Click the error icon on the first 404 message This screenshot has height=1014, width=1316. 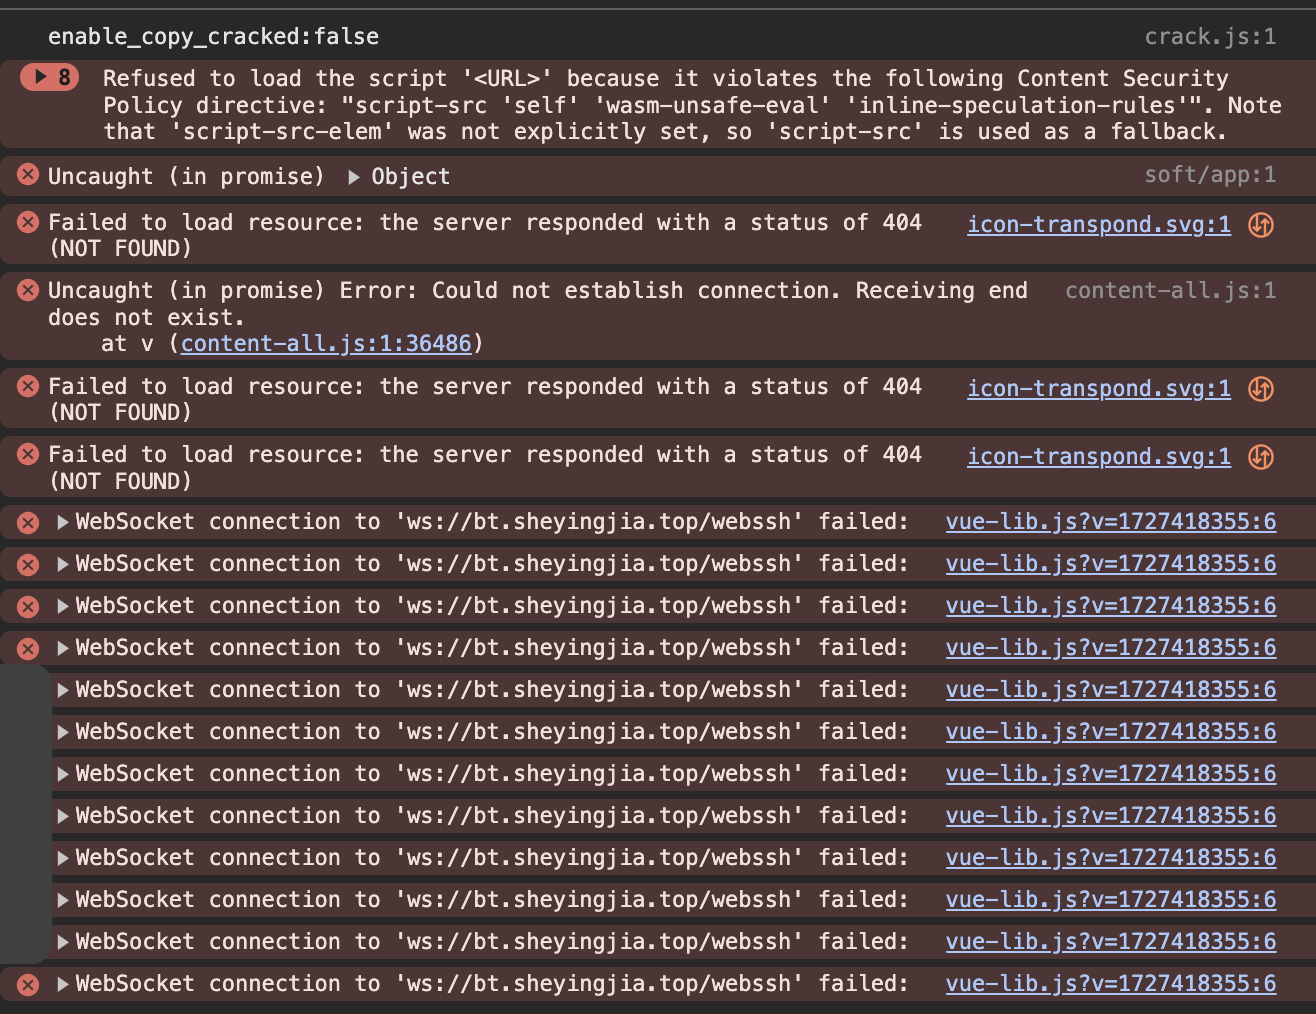click(x=28, y=222)
